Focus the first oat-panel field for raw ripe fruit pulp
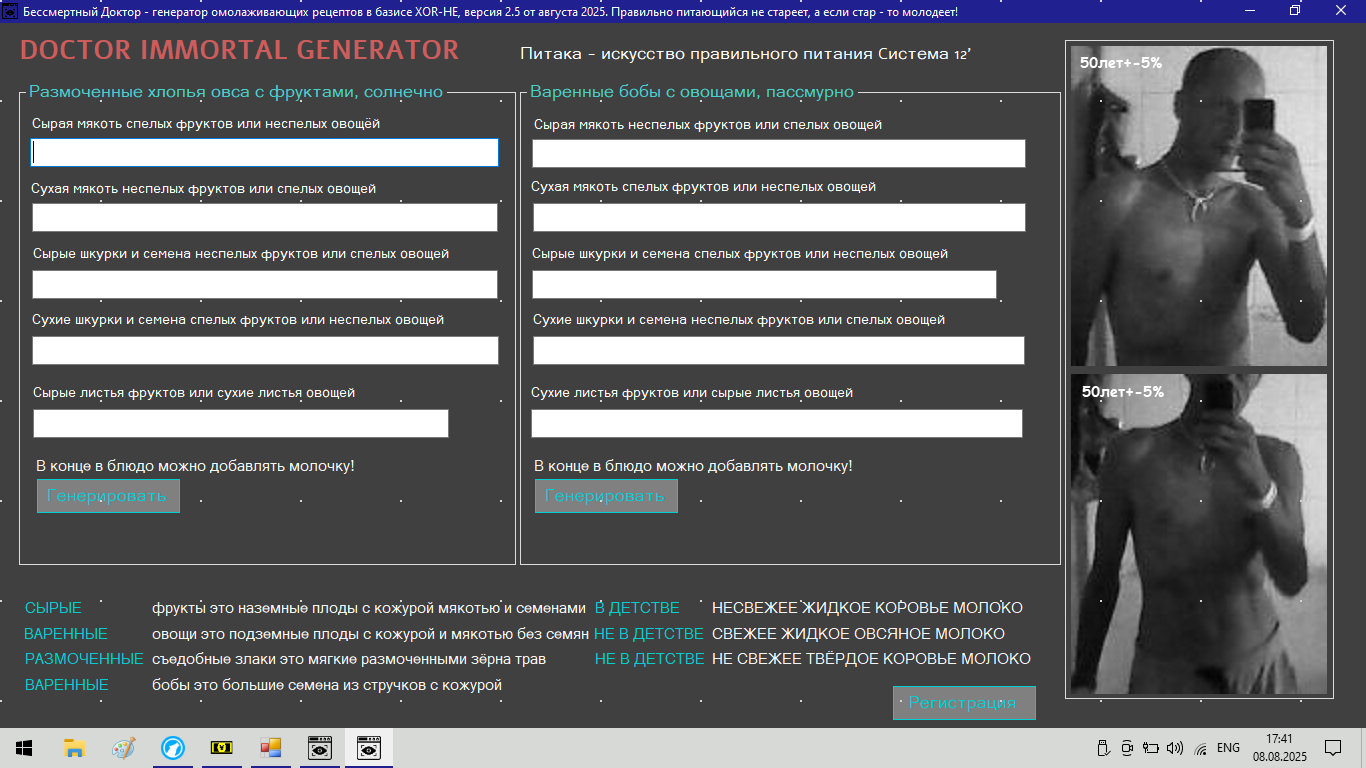Image resolution: width=1366 pixels, height=768 pixels. coord(265,152)
